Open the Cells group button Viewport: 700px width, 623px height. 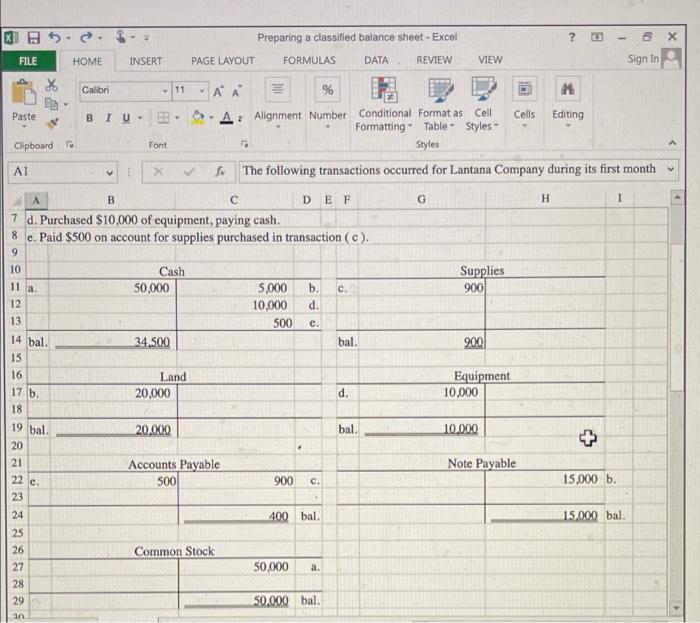[524, 103]
